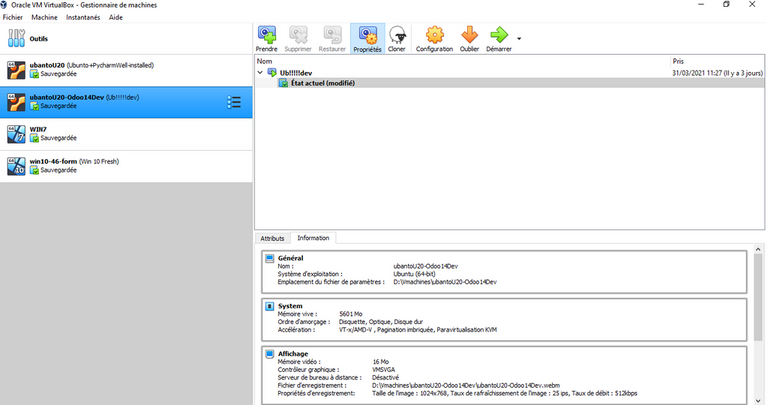The width and height of the screenshot is (768, 405).
Task: Click the Oublier orange arrow icon
Action: click(x=469, y=39)
